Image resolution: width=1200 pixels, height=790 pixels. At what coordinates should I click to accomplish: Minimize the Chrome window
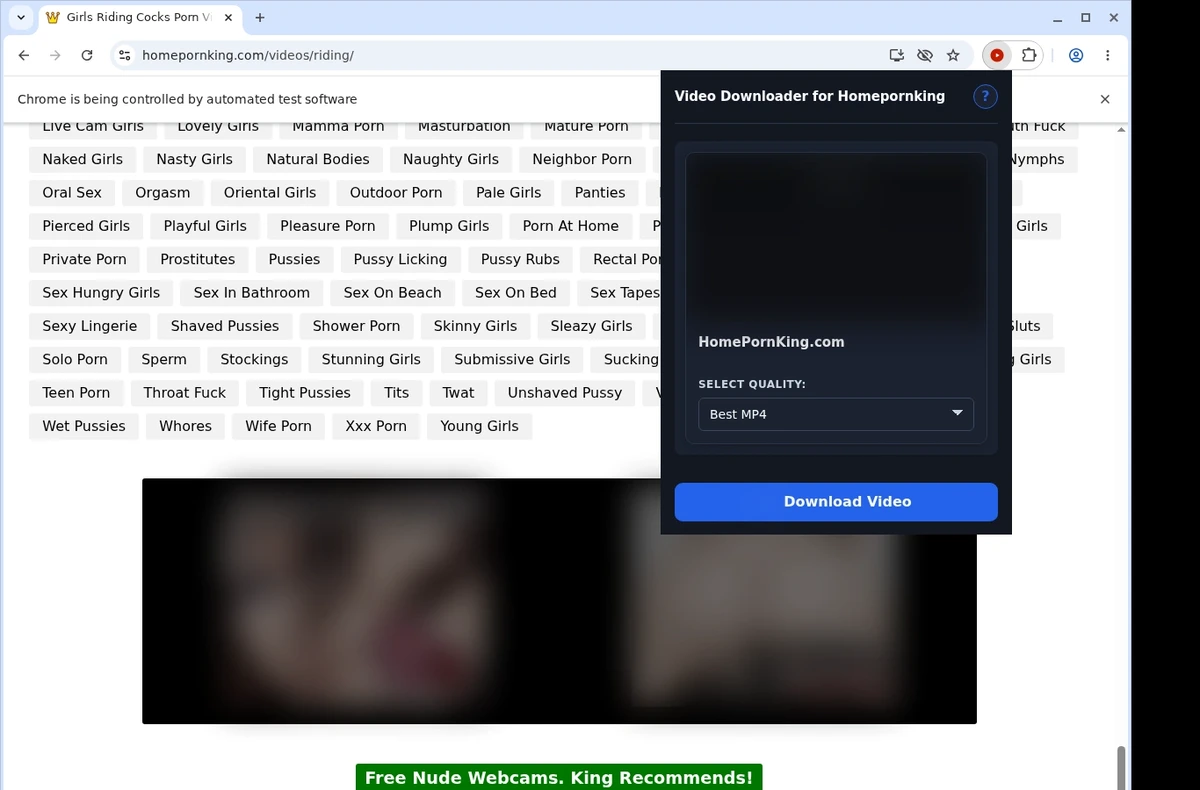1059,17
